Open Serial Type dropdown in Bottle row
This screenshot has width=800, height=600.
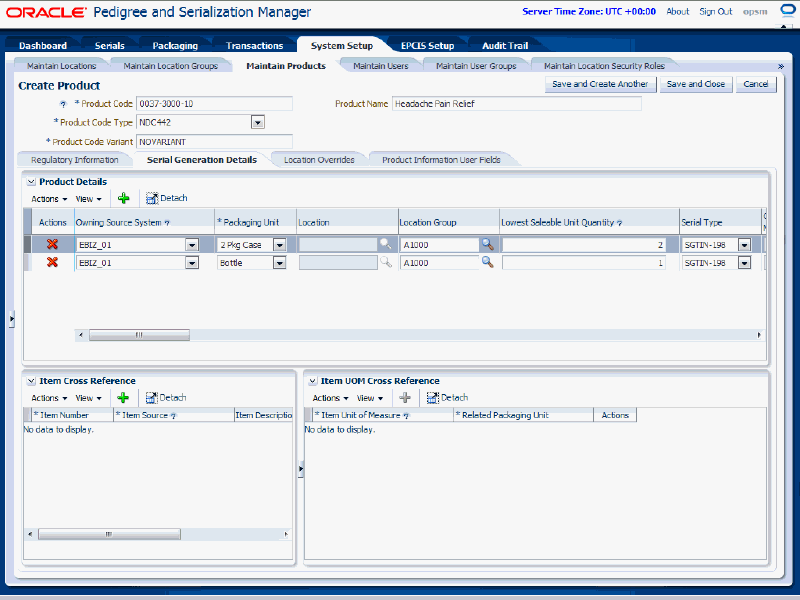[744, 263]
